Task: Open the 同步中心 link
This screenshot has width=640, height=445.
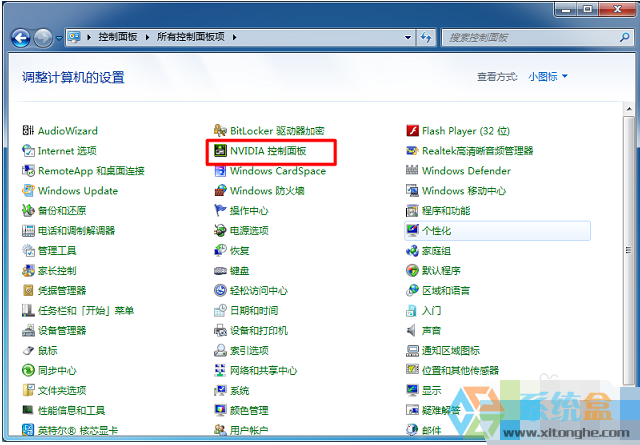Action: 57,371
